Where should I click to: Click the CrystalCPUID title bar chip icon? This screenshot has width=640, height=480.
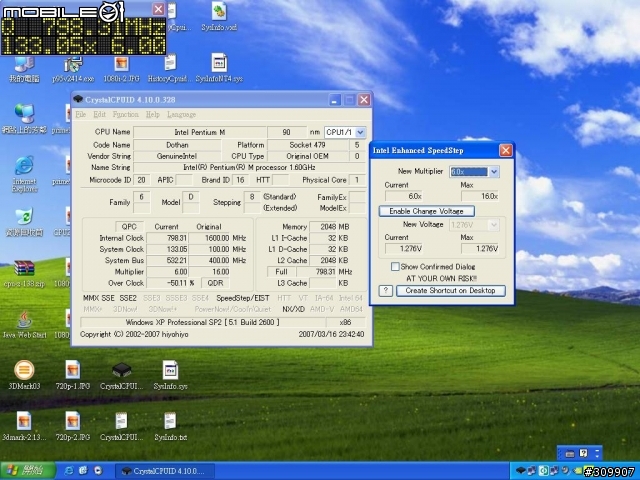coord(78,99)
